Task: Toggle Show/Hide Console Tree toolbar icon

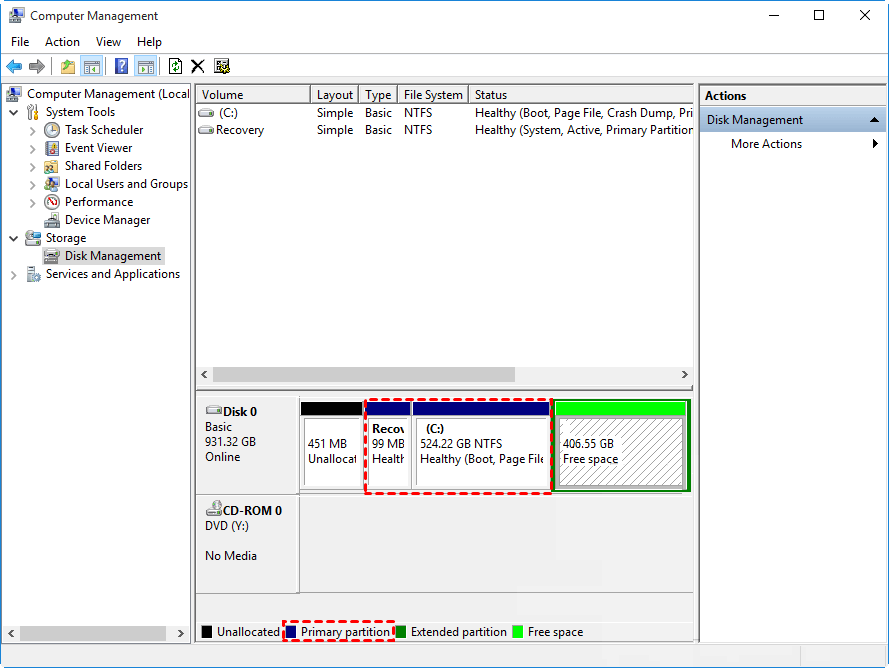Action: pyautogui.click(x=91, y=66)
